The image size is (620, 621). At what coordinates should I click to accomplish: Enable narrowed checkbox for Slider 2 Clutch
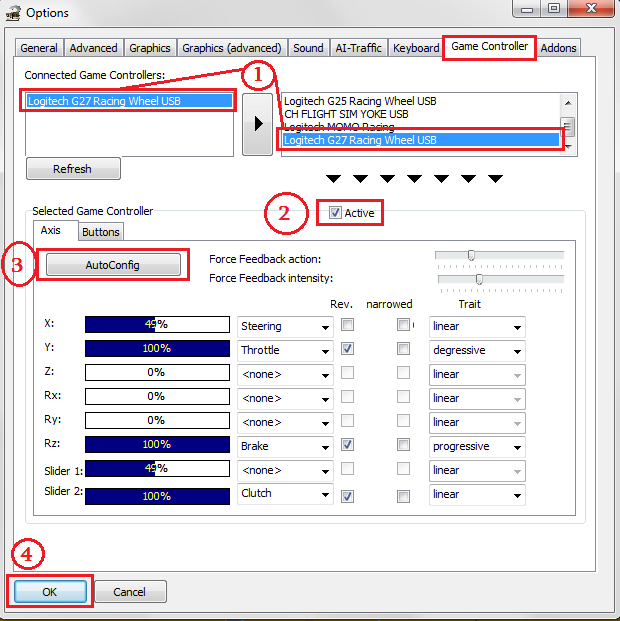tap(403, 496)
